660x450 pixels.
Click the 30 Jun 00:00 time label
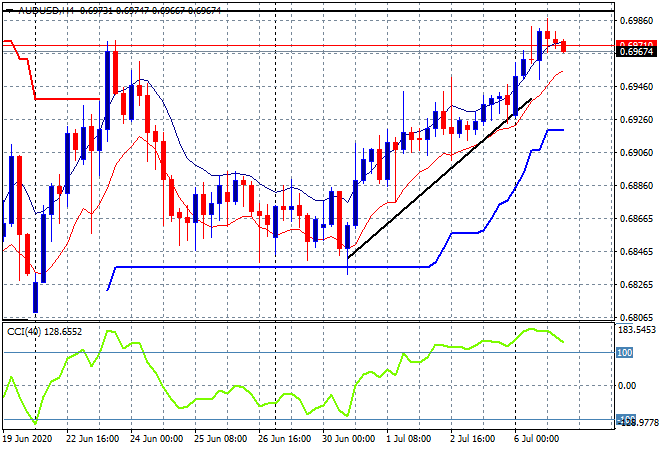(x=349, y=439)
